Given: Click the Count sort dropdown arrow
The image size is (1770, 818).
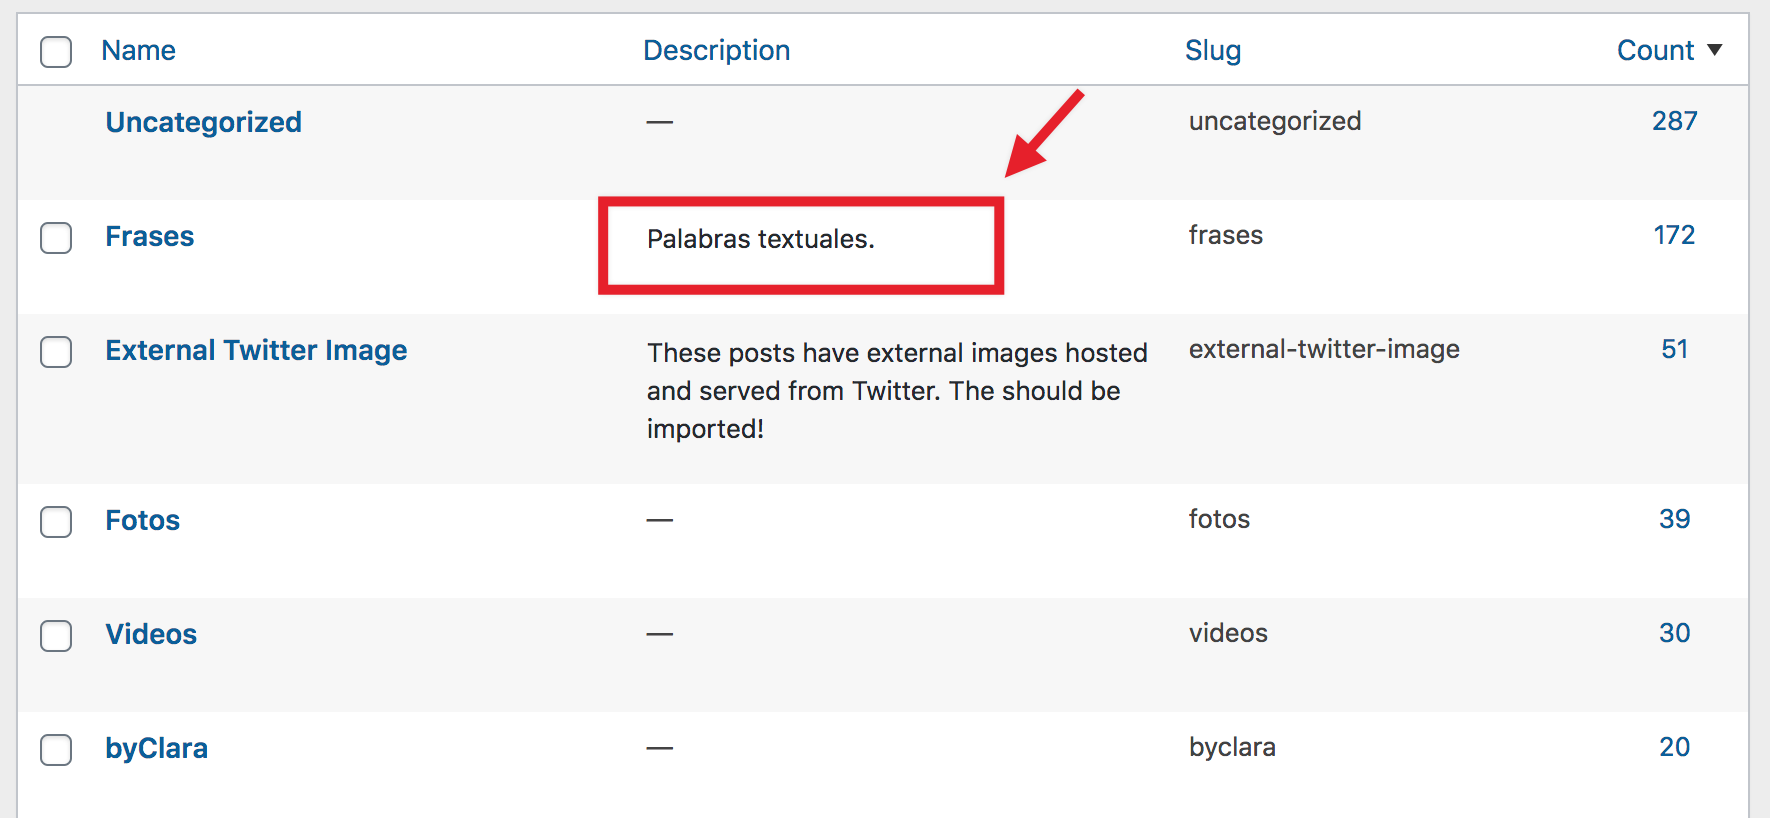Looking at the screenshot, I should pyautogui.click(x=1713, y=49).
